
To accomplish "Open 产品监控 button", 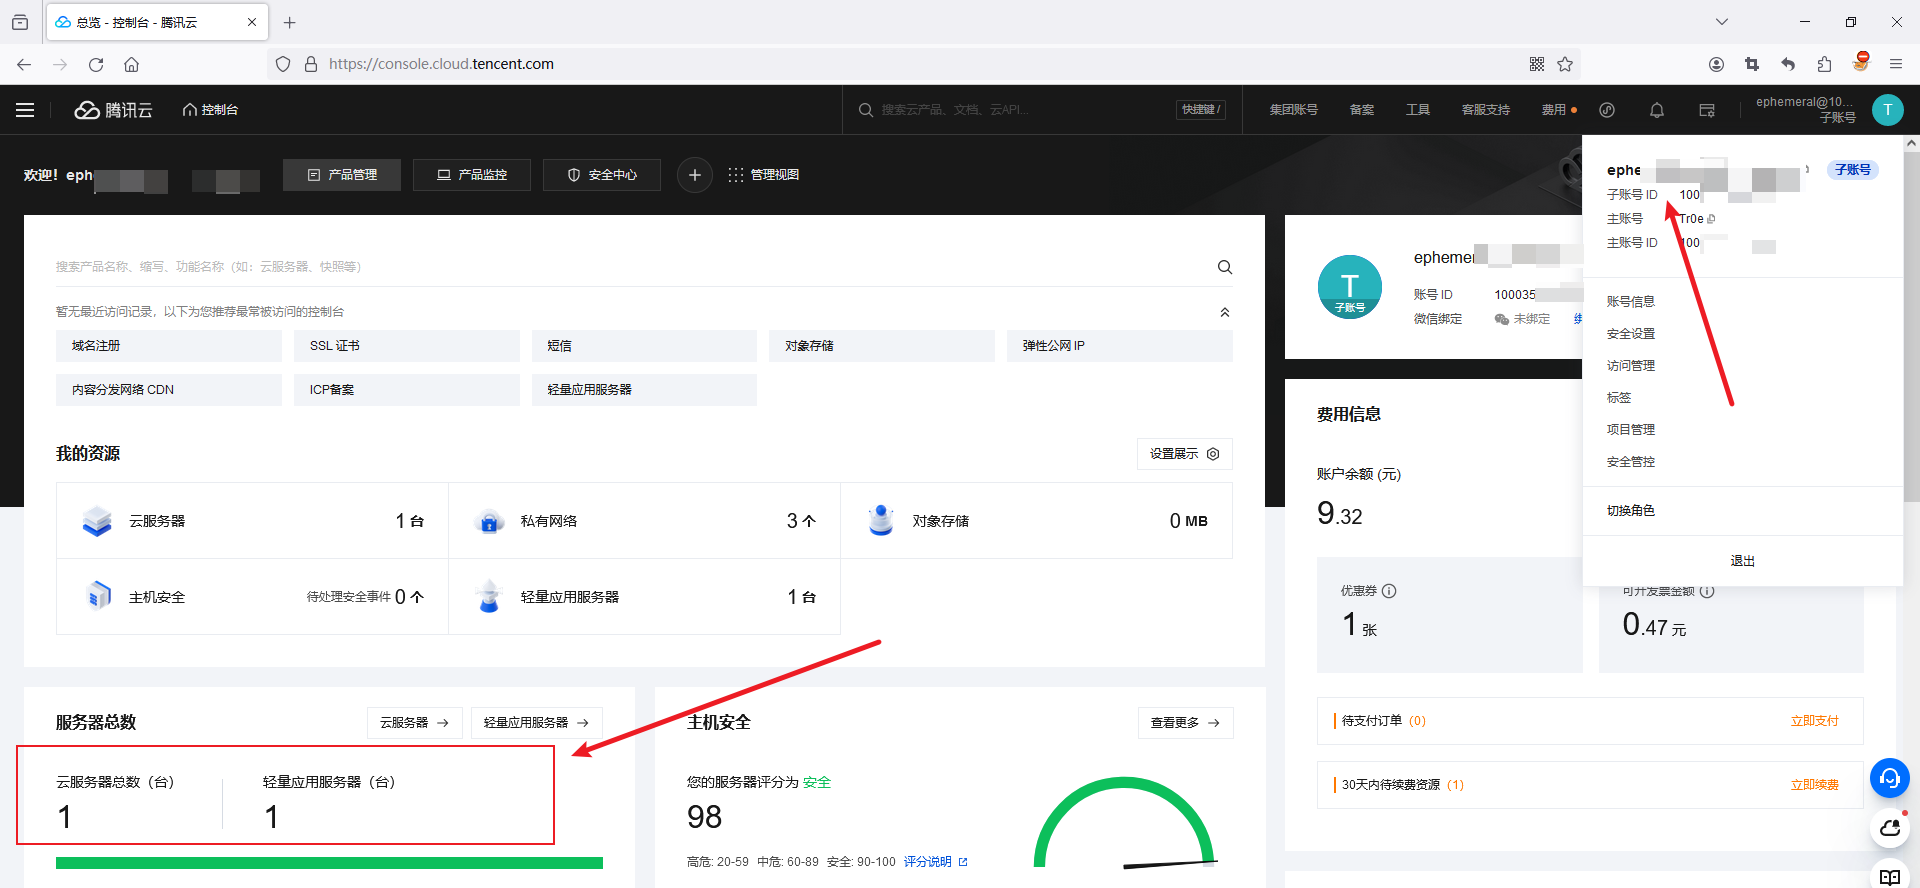I will pyautogui.click(x=472, y=174).
